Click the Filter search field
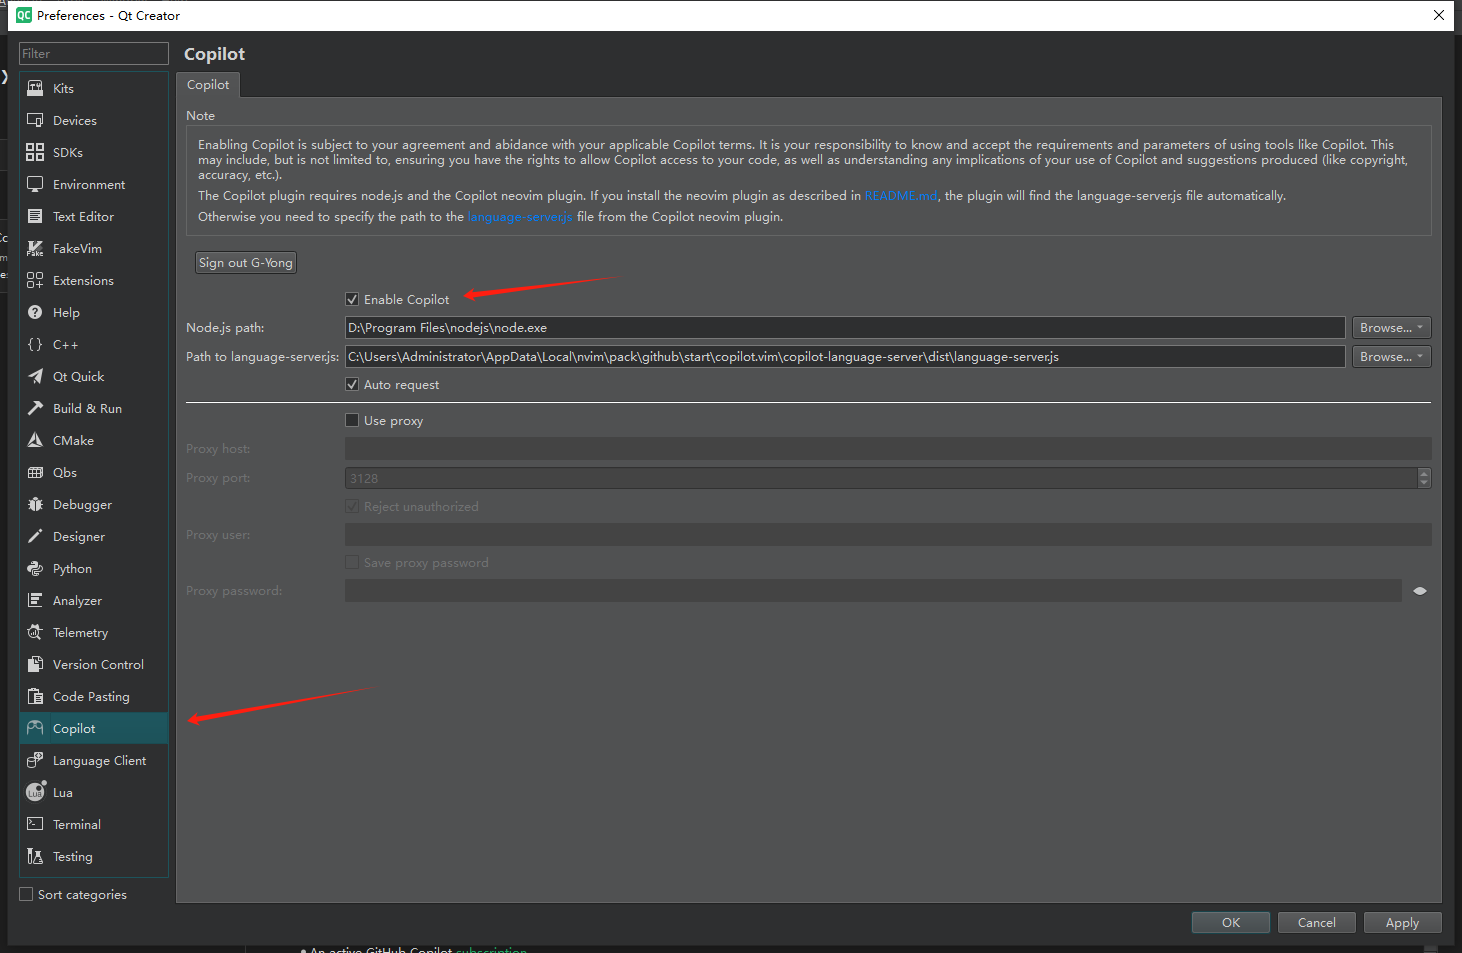Screen dimensions: 1462x953 point(94,54)
